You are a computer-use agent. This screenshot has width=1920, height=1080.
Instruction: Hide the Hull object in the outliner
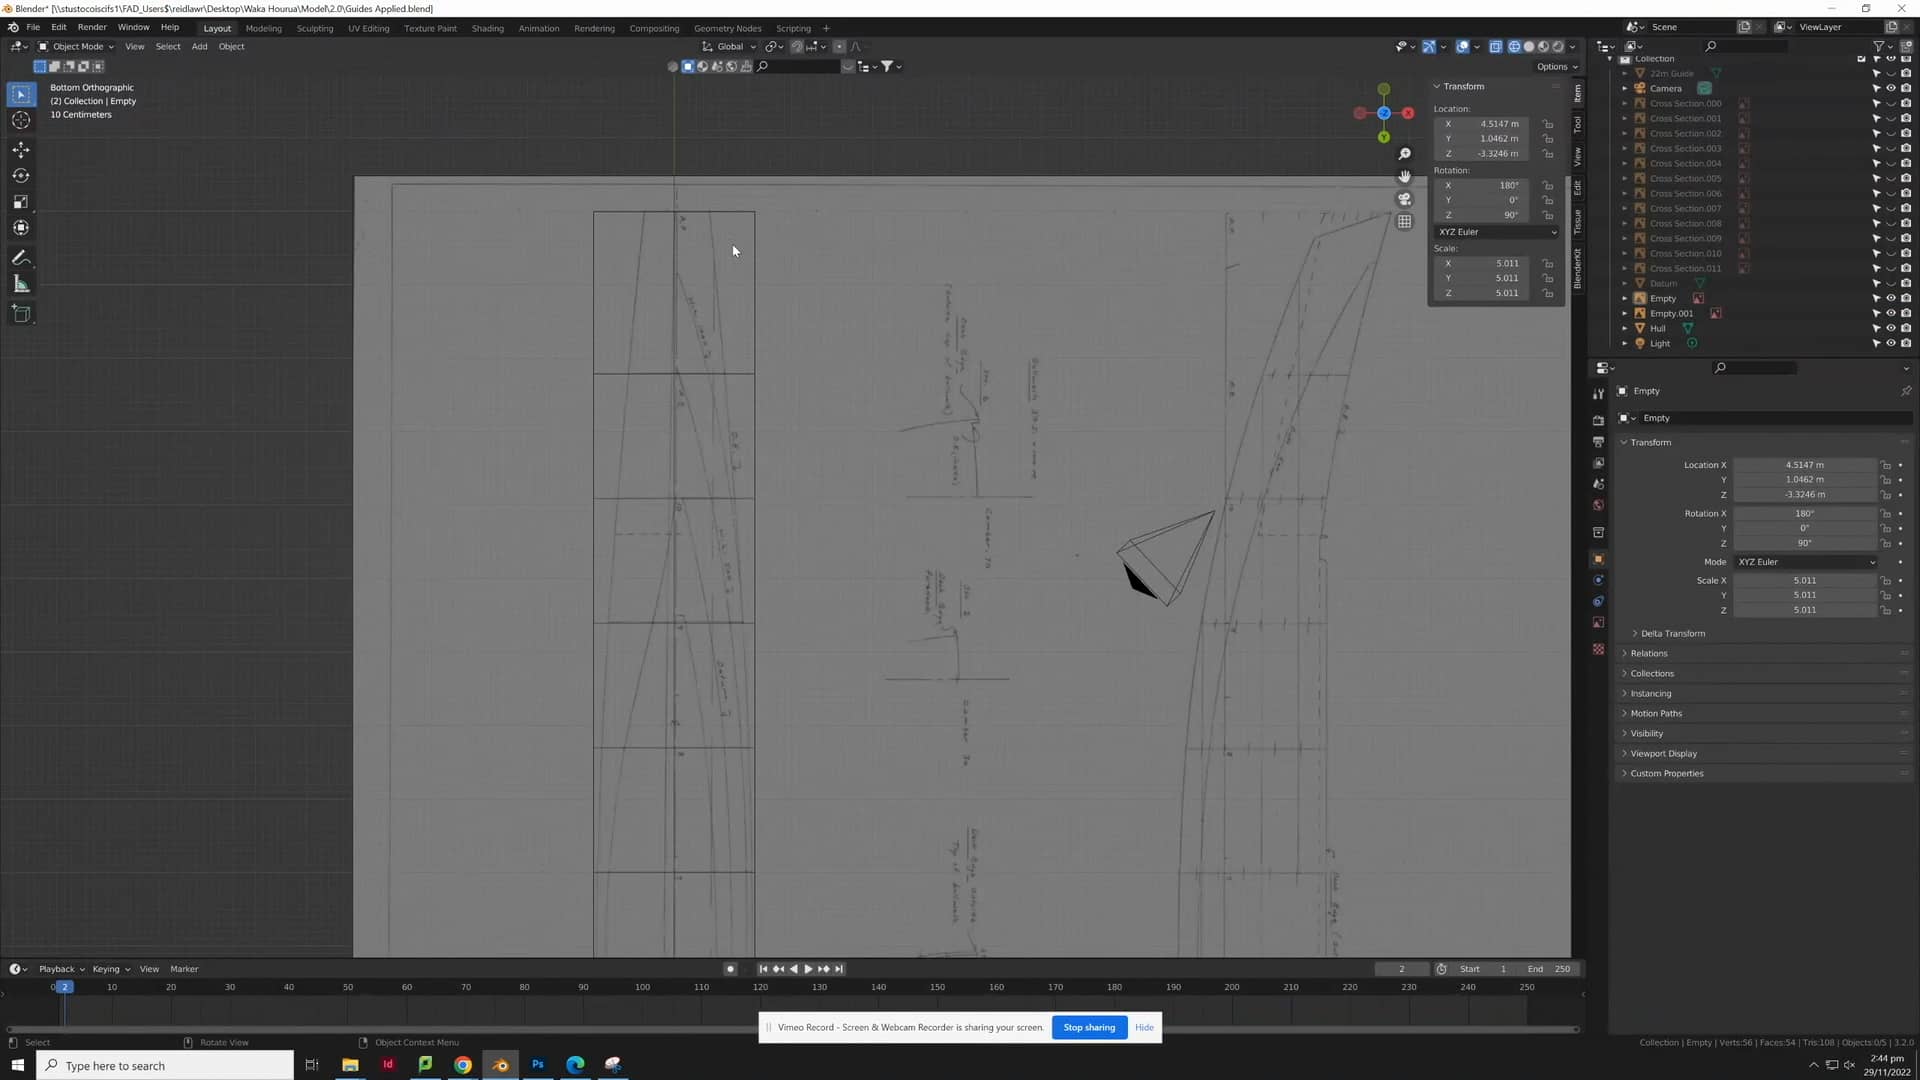tap(1891, 328)
